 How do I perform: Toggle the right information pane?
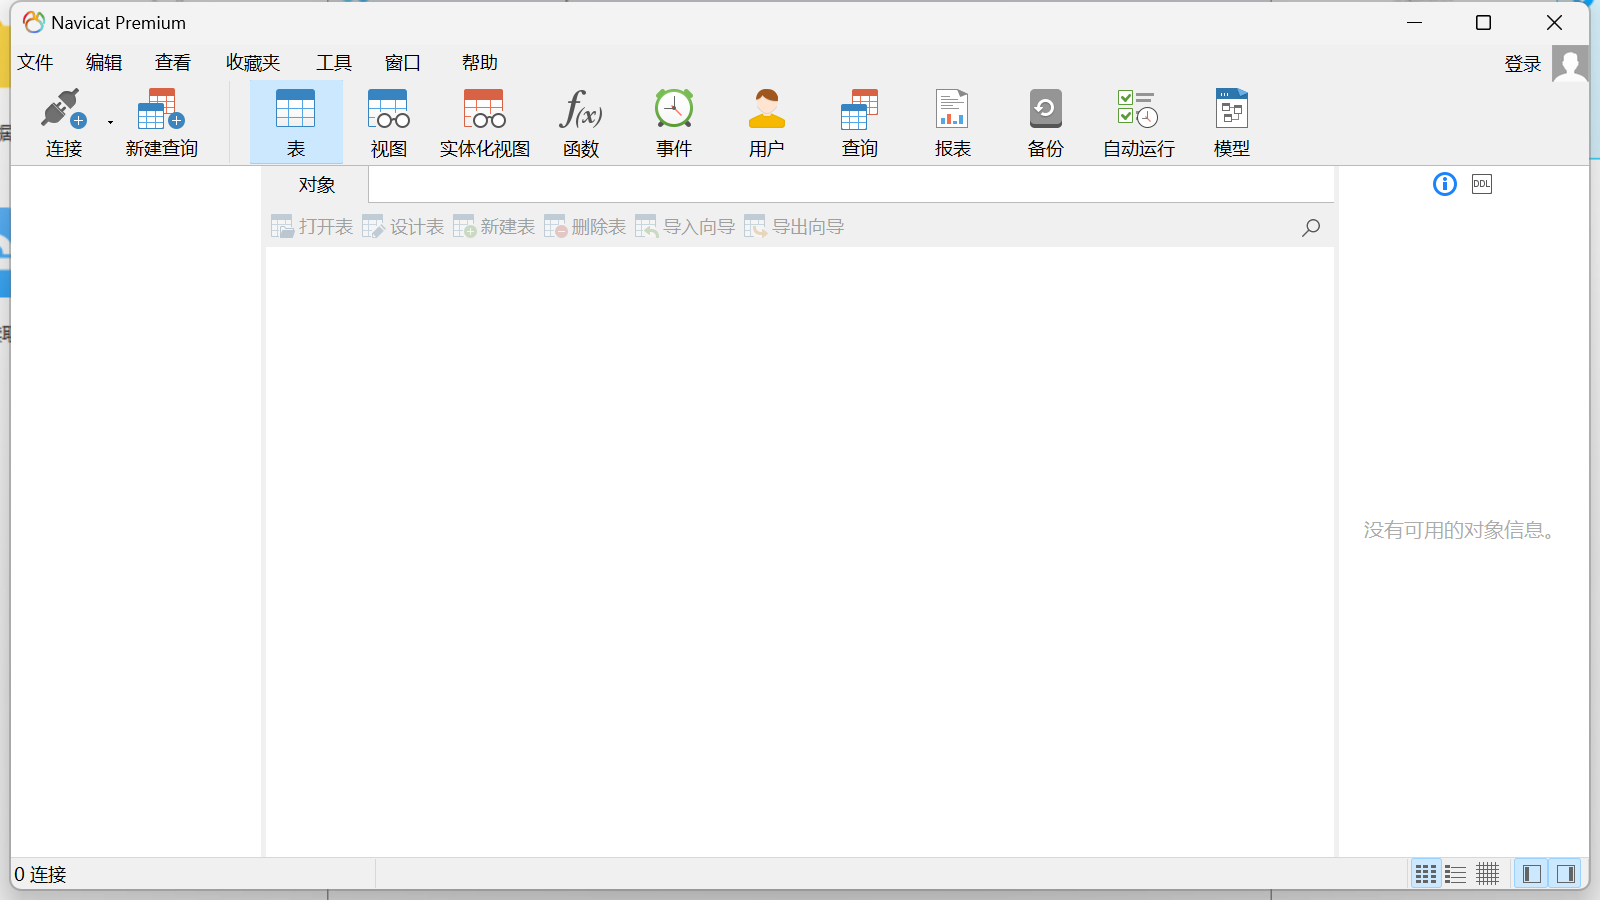(x=1565, y=874)
